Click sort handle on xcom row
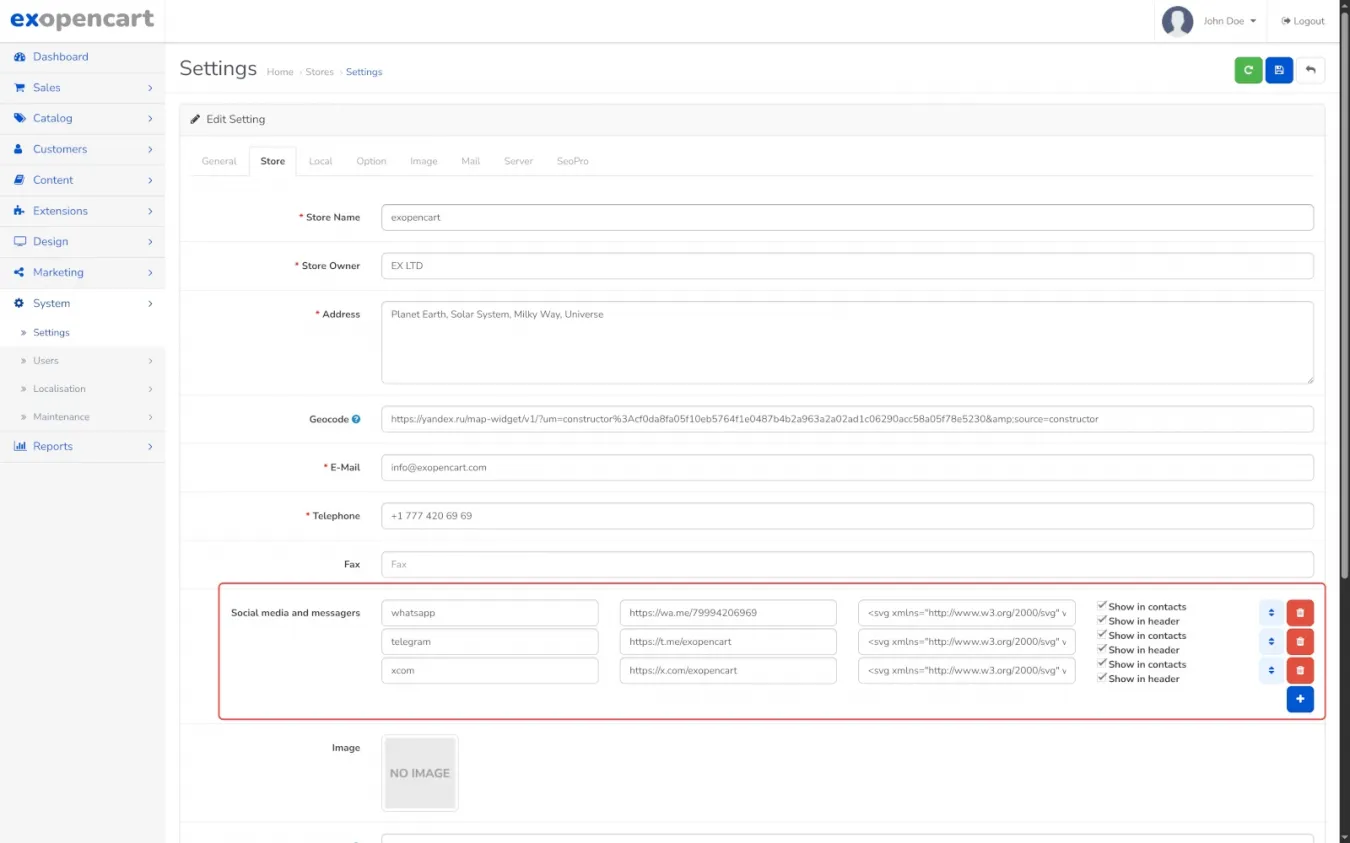Image resolution: width=1350 pixels, height=843 pixels. click(1271, 671)
